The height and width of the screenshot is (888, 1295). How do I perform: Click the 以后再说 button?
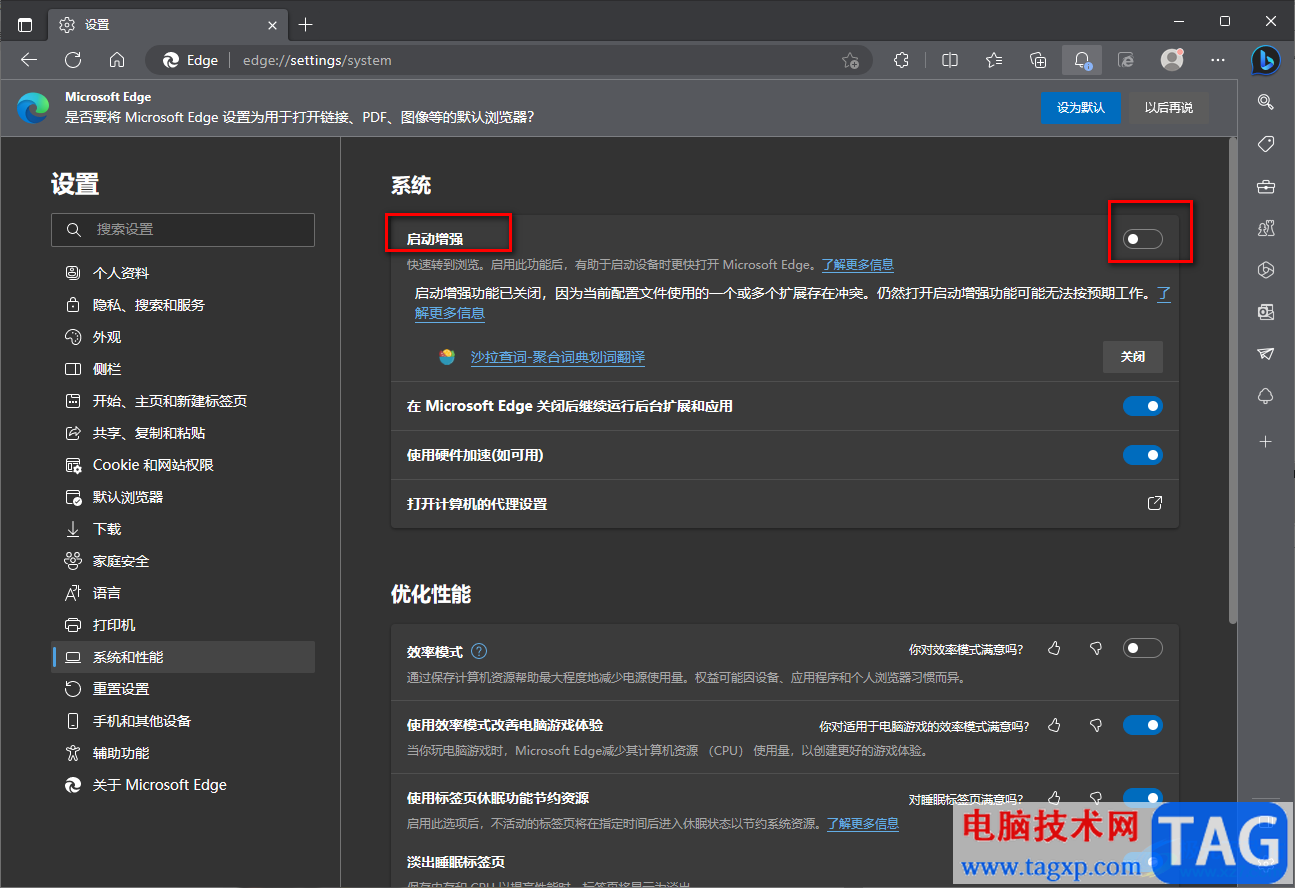pos(1169,107)
